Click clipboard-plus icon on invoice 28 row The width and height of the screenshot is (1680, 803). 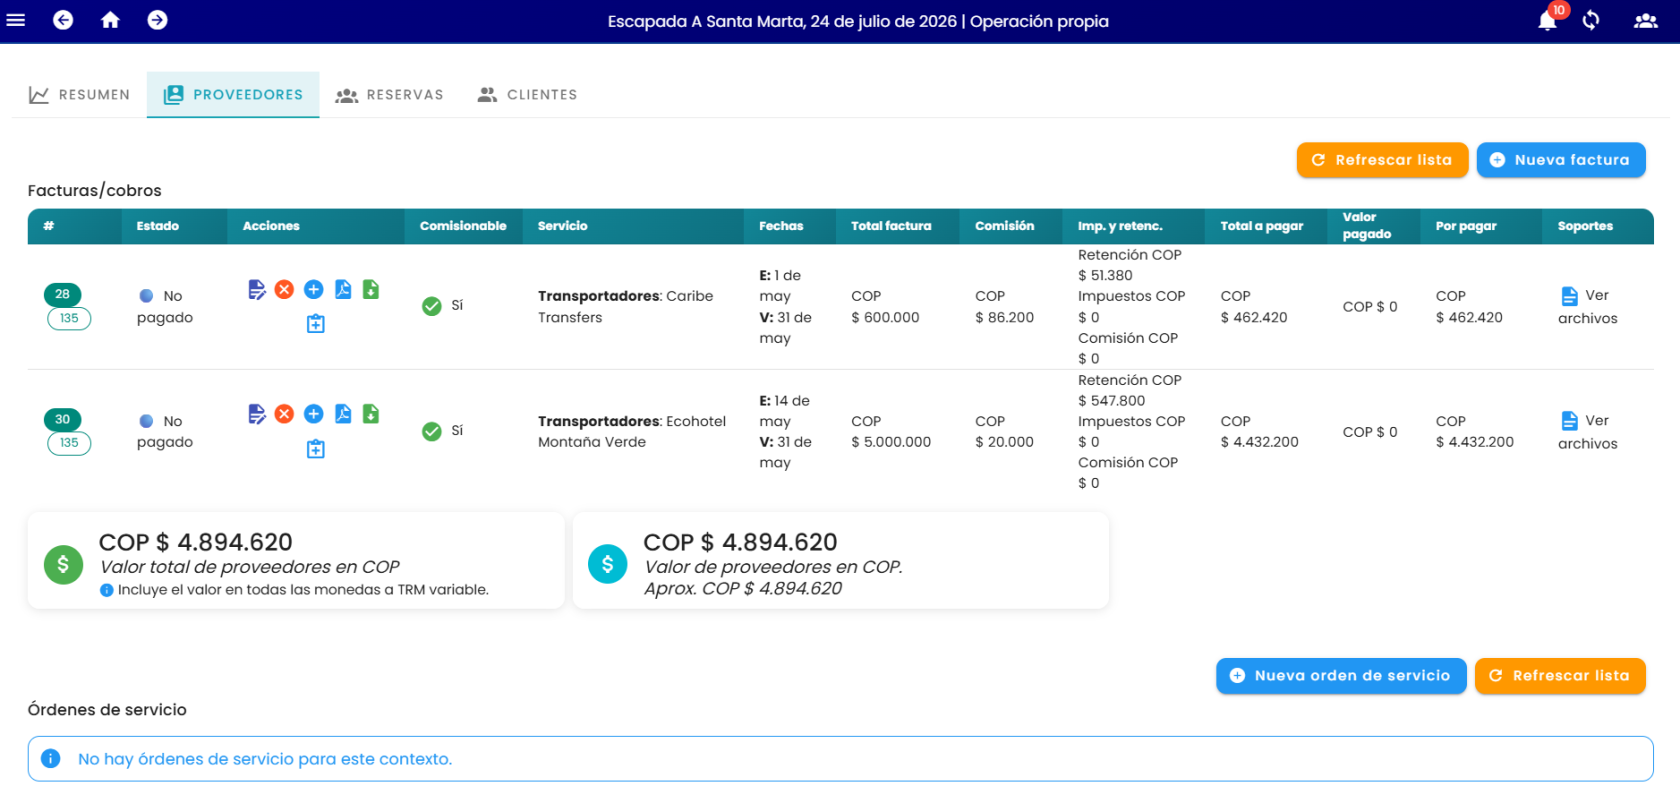point(315,324)
